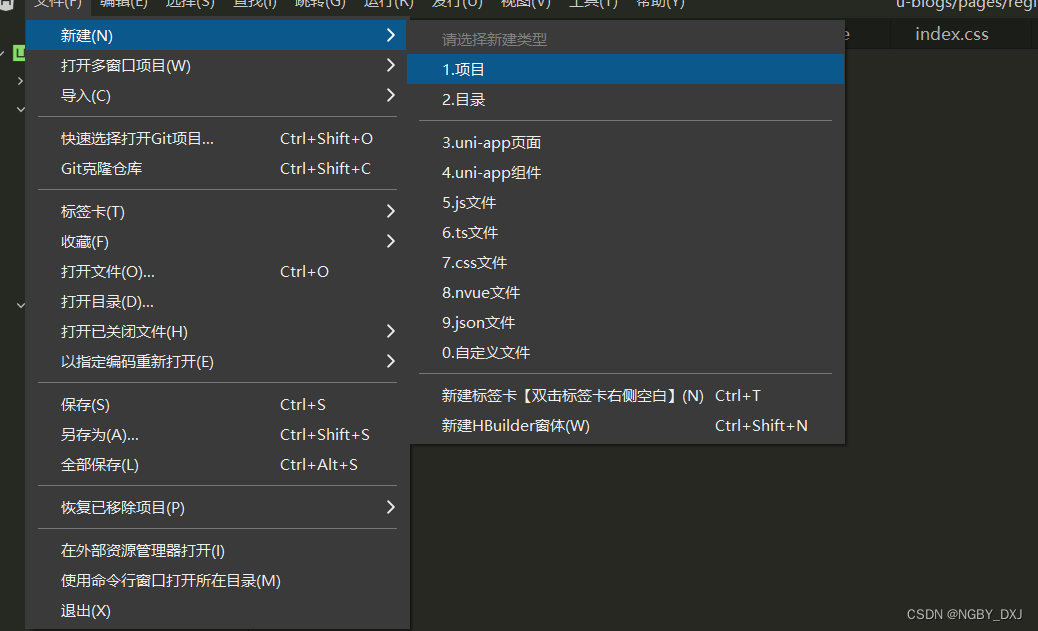The width and height of the screenshot is (1038, 631).
Task: Select 快速选择打开Git项目...
Action: click(x=216, y=138)
